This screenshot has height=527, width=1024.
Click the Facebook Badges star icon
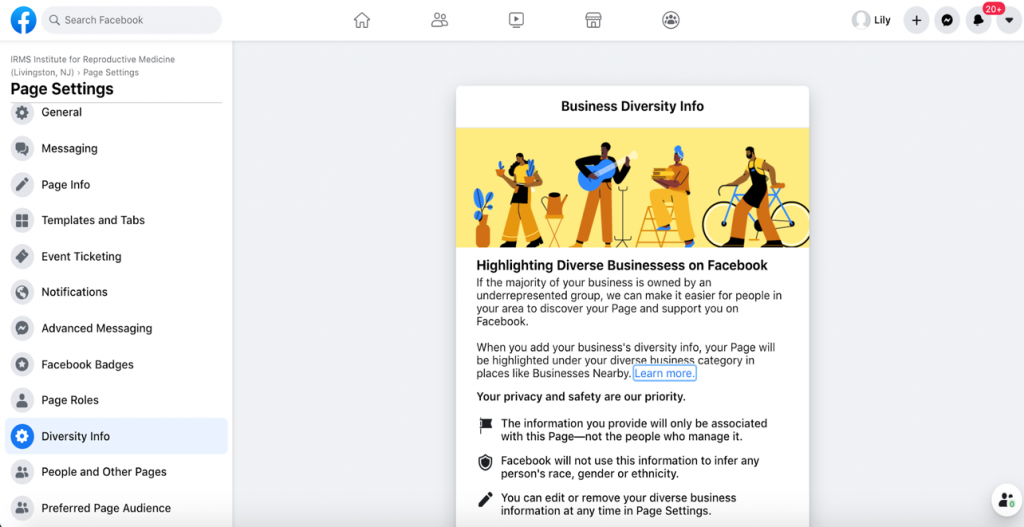coord(22,364)
